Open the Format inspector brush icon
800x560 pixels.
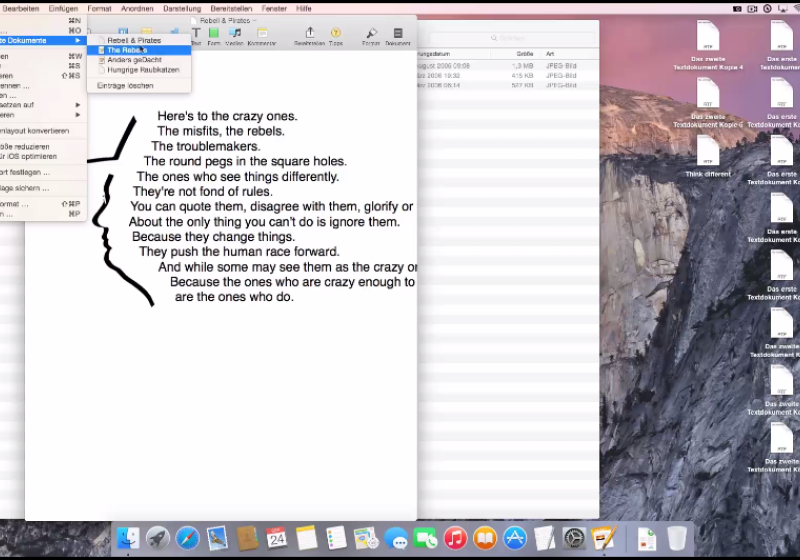tap(371, 35)
